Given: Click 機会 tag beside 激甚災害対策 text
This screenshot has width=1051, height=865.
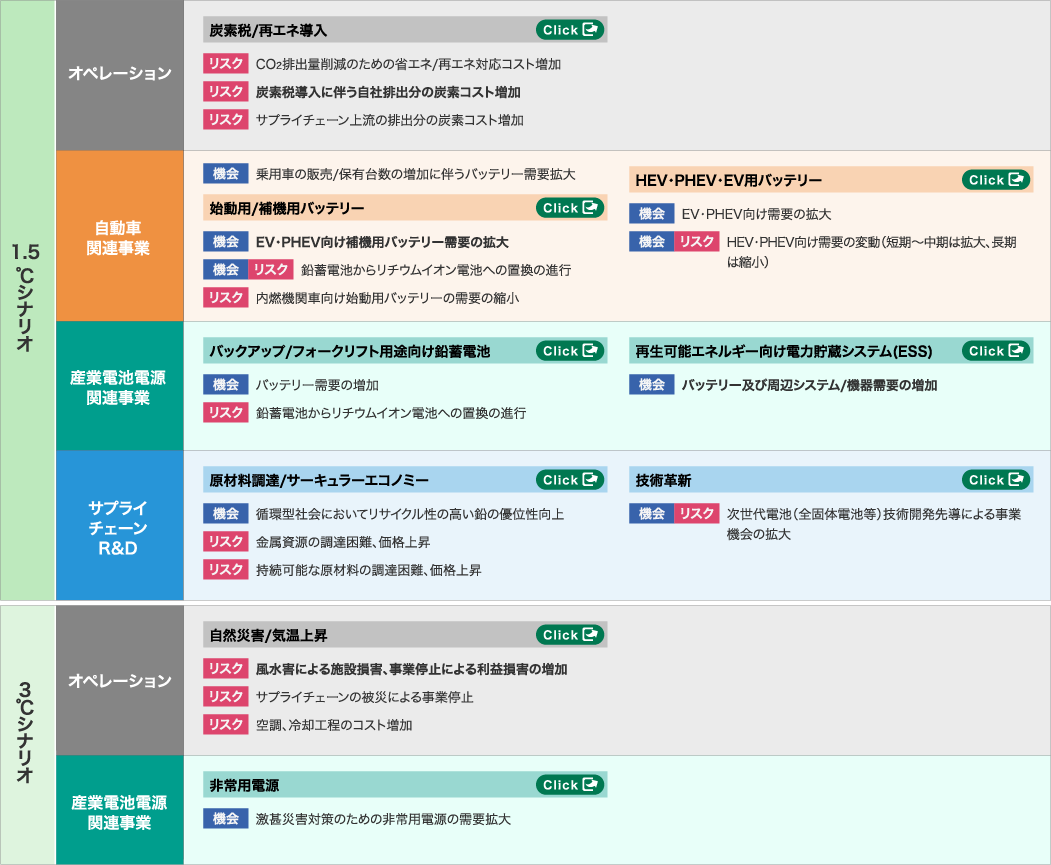Looking at the screenshot, I should [226, 819].
